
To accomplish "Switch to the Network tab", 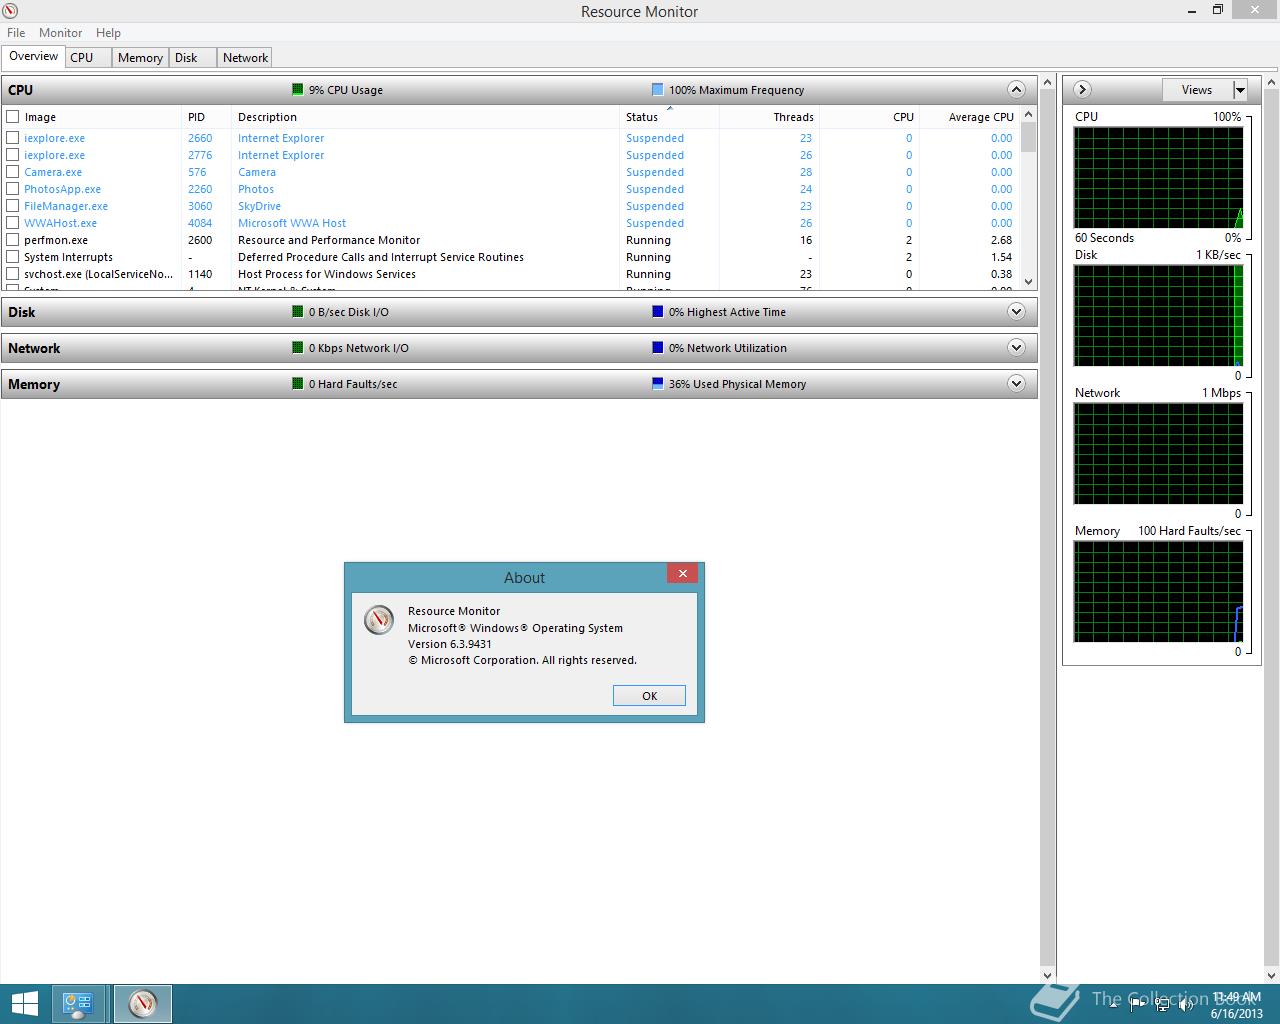I will pyautogui.click(x=245, y=58).
